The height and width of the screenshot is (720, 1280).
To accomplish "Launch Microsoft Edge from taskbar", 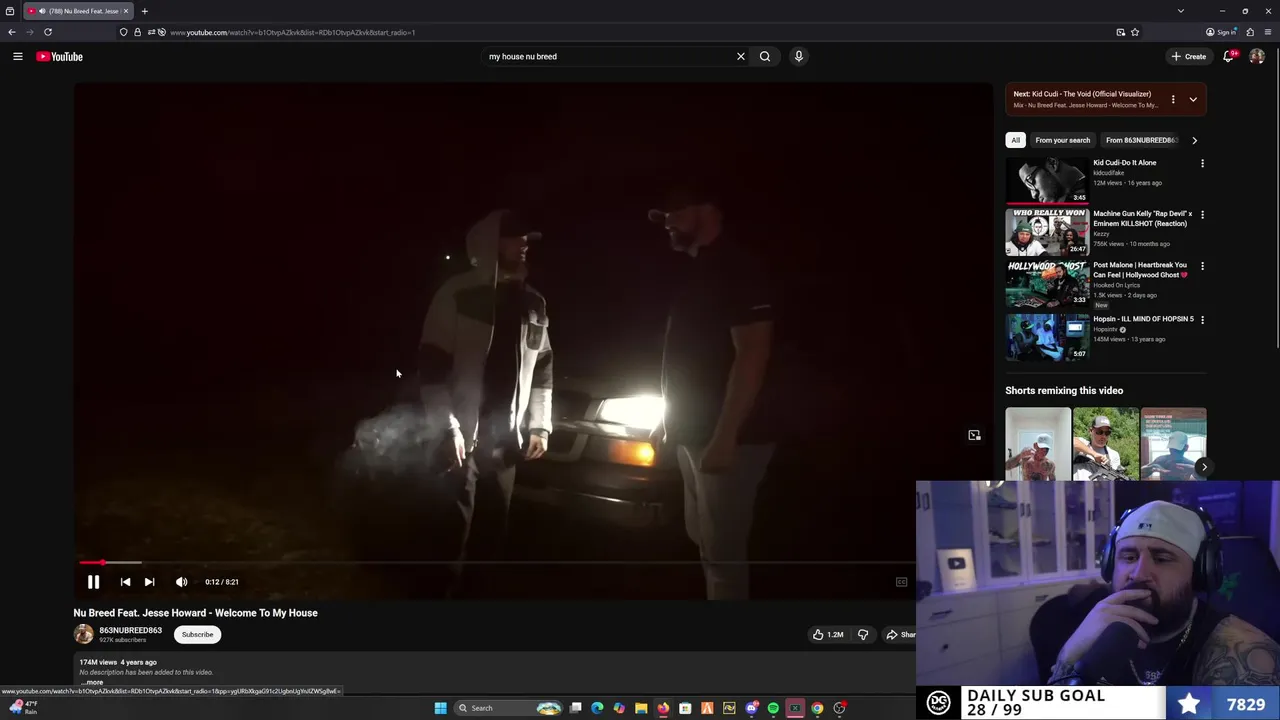I will tap(598, 708).
